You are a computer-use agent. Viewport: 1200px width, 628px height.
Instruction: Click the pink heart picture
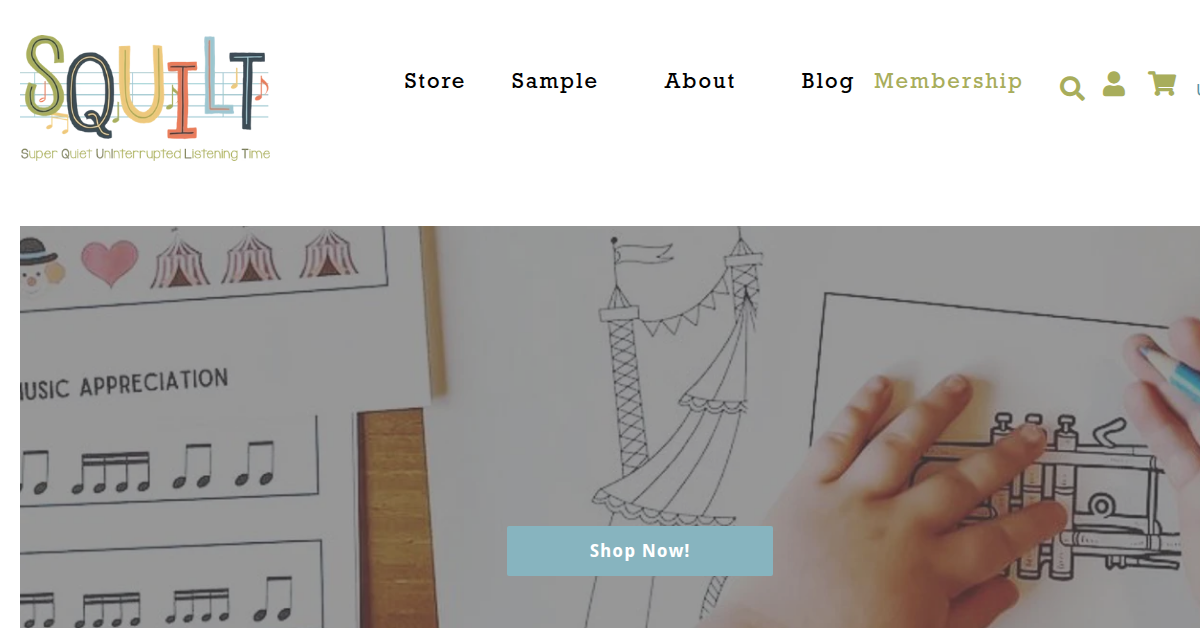pyautogui.click(x=109, y=263)
